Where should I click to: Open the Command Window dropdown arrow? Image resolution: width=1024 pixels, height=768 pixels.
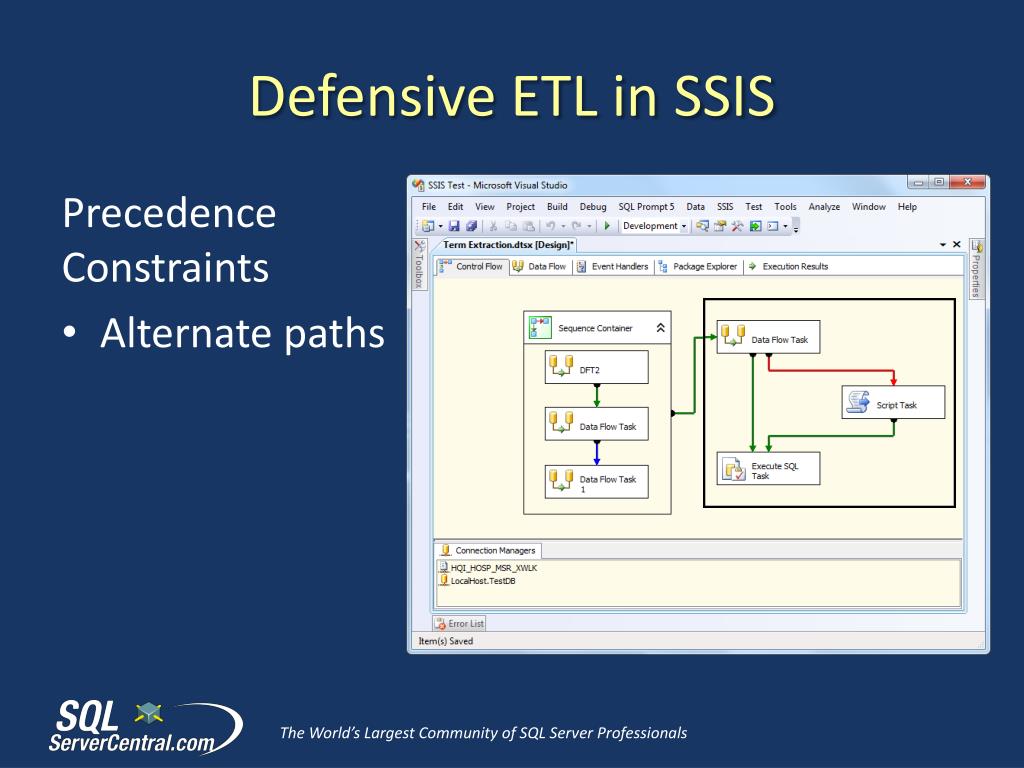click(x=785, y=227)
